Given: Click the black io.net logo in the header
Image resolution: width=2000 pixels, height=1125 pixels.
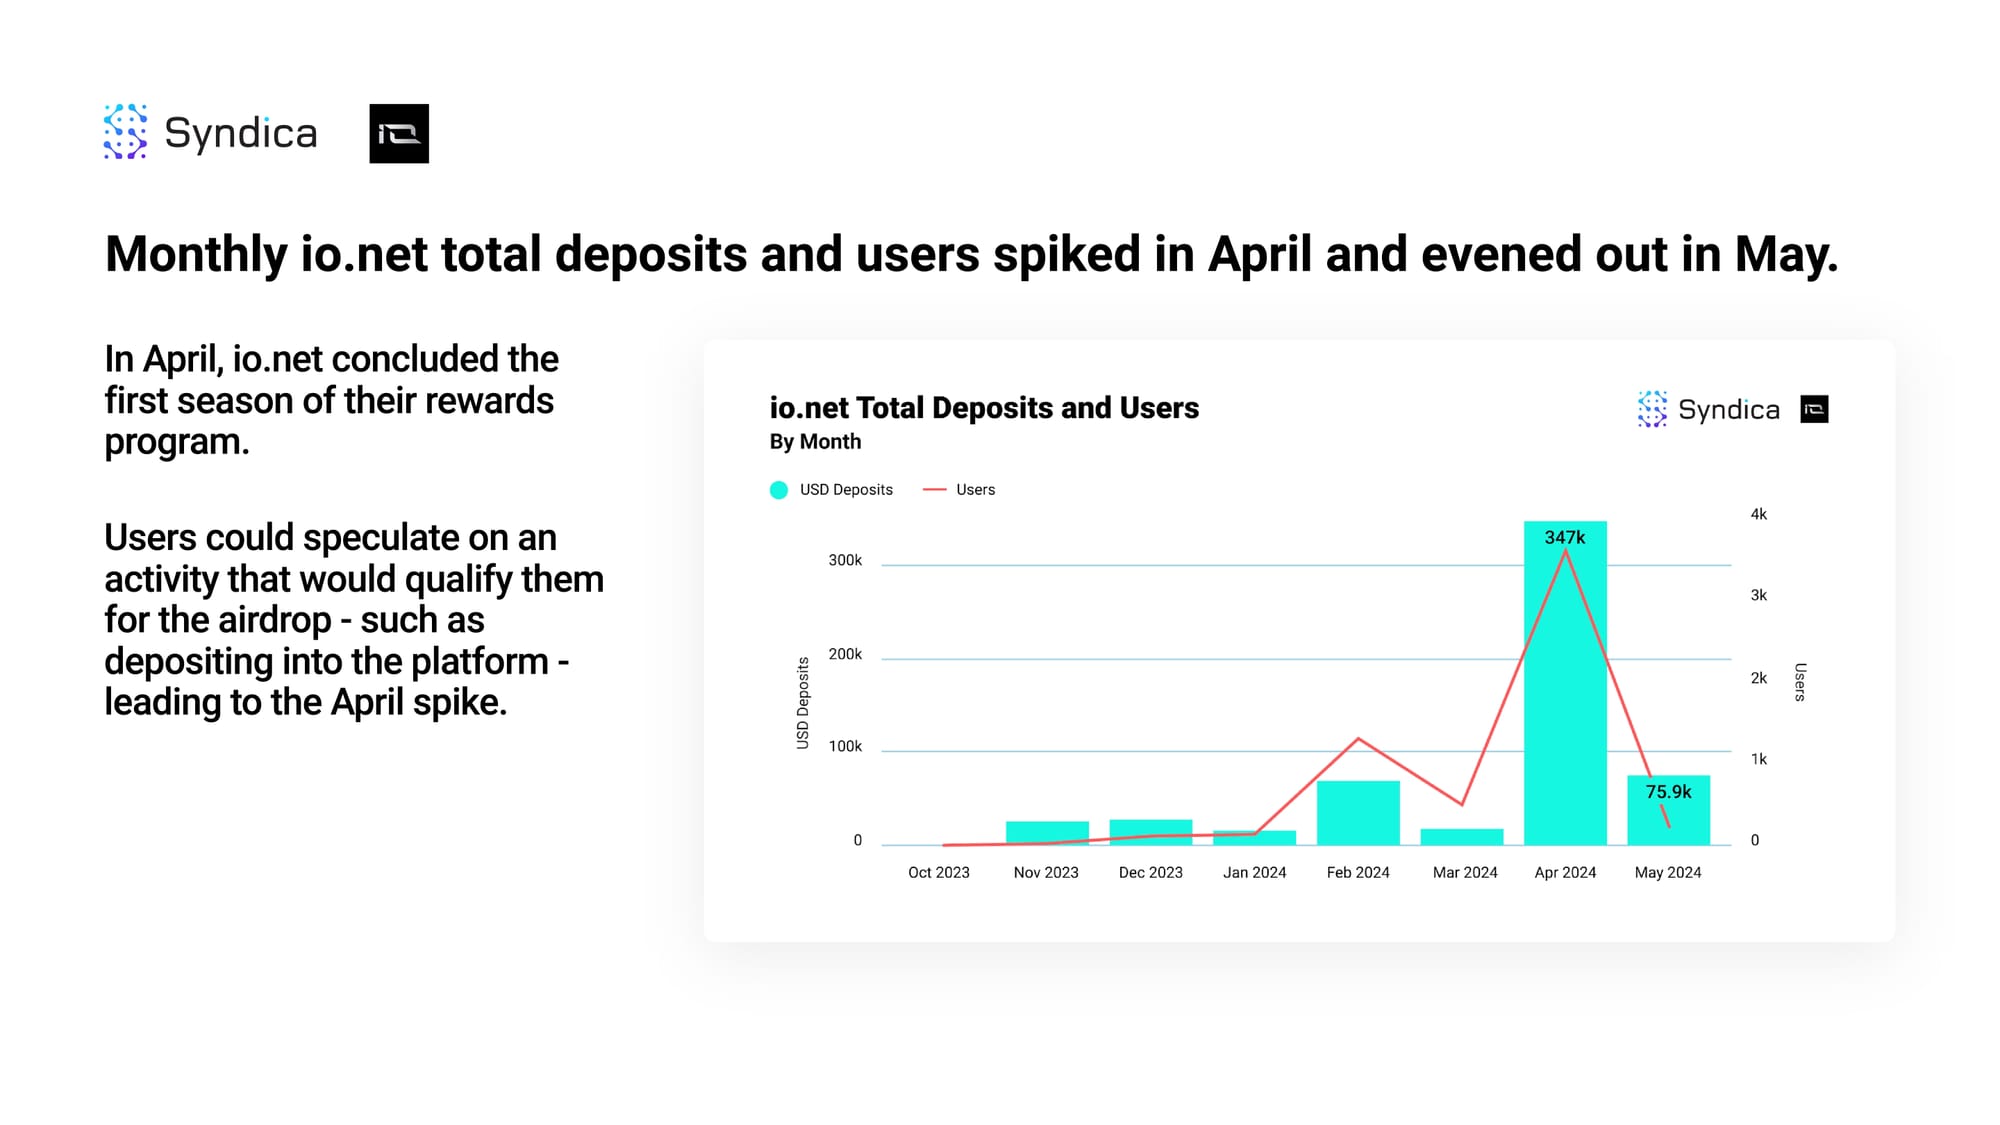Looking at the screenshot, I should point(399,133).
